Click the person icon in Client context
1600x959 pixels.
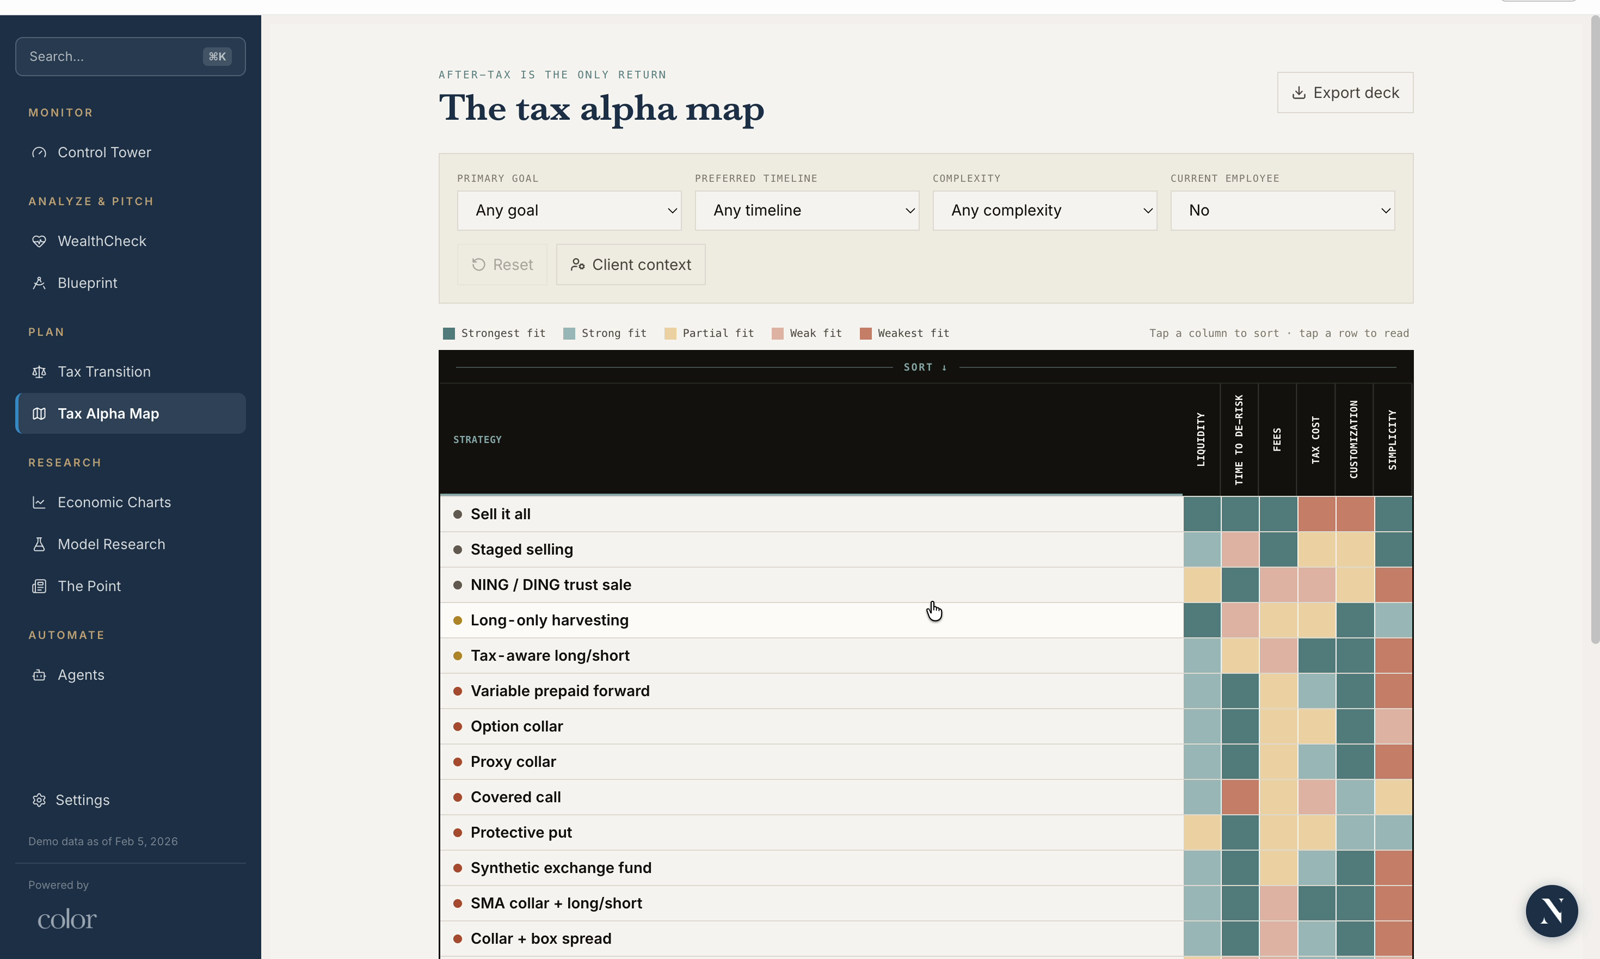click(x=577, y=265)
